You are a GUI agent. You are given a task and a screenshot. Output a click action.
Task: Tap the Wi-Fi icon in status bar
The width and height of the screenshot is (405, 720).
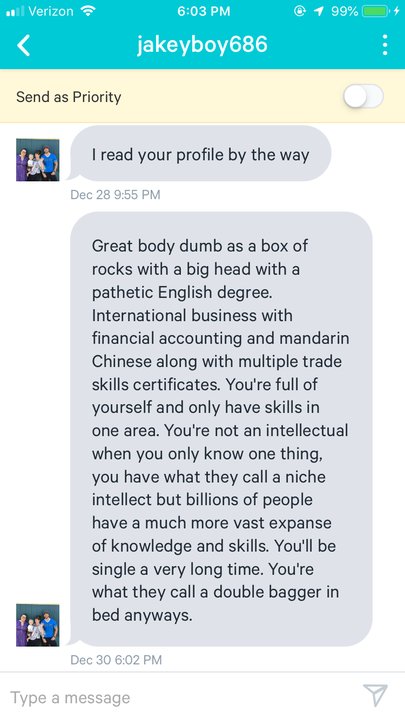pyautogui.click(x=87, y=11)
